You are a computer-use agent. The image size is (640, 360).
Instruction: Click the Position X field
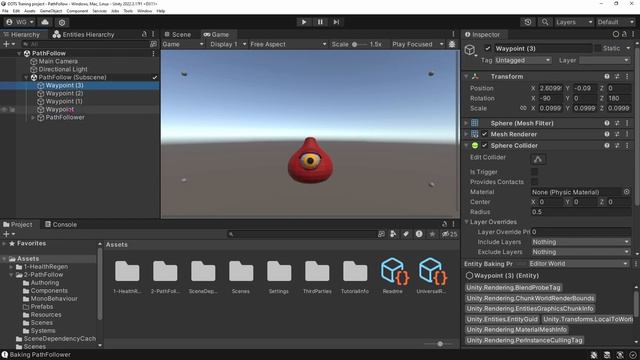click(x=550, y=88)
